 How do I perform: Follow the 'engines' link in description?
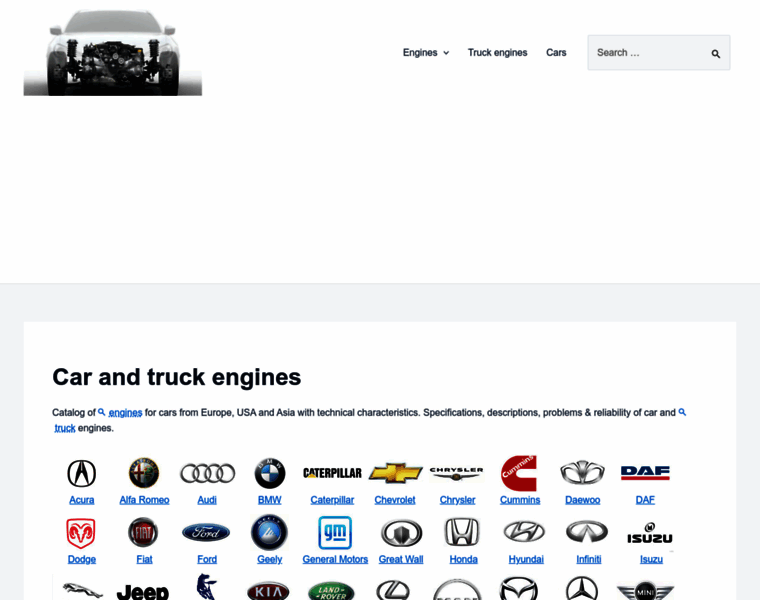(x=125, y=412)
